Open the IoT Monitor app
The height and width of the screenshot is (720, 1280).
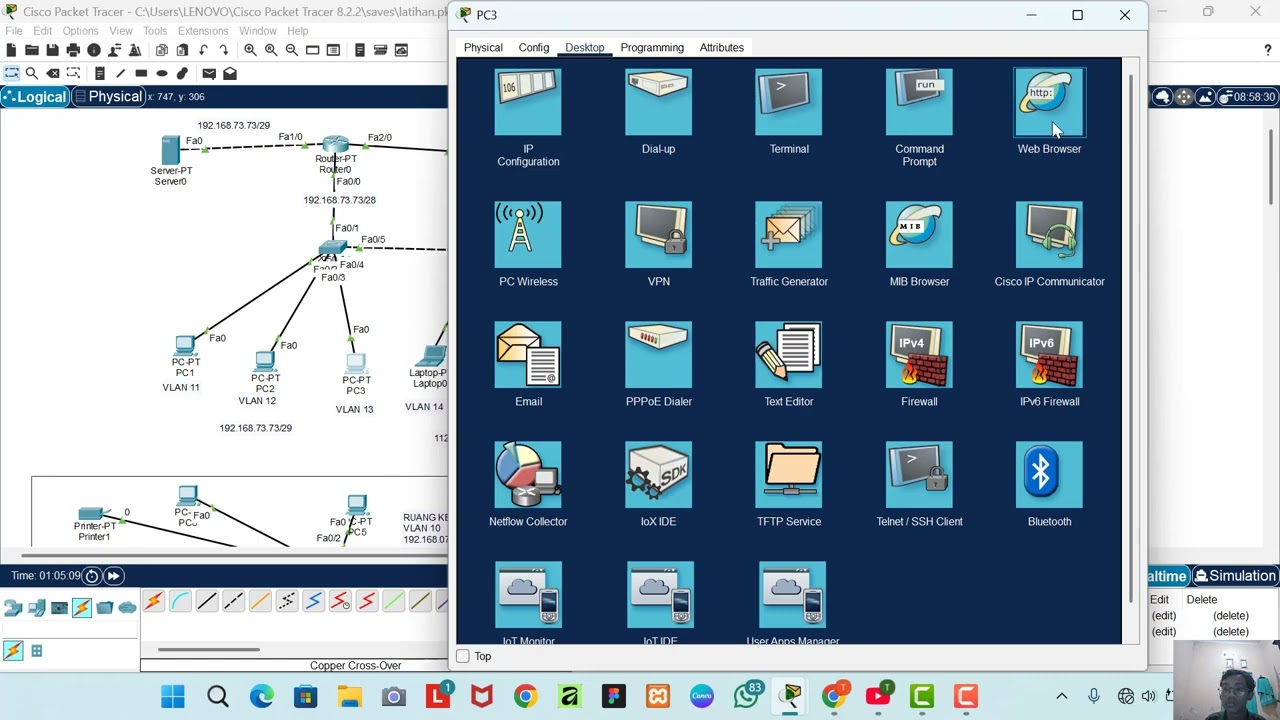[528, 595]
